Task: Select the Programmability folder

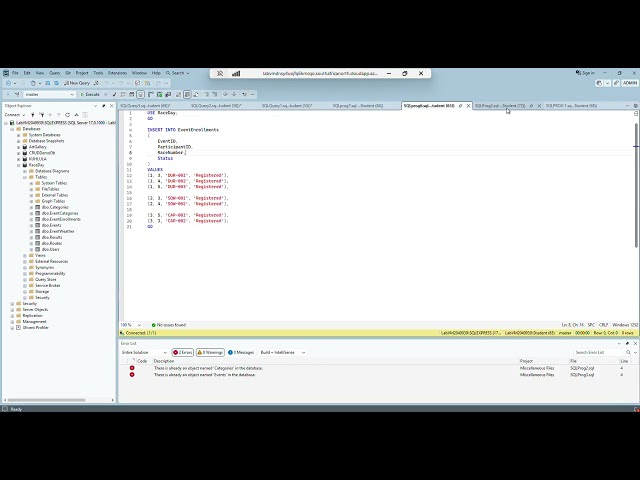Action: click(50, 273)
